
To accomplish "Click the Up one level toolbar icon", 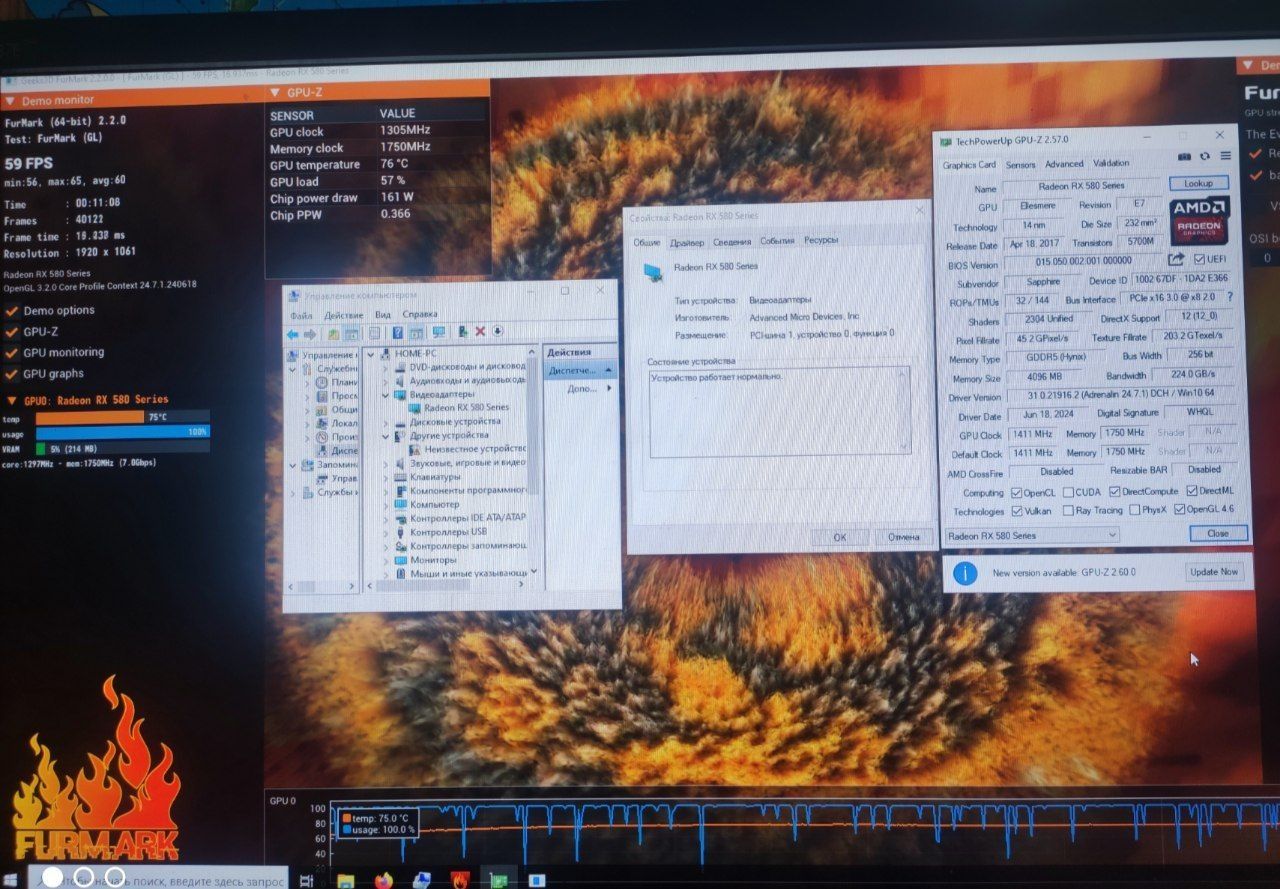I will [333, 334].
